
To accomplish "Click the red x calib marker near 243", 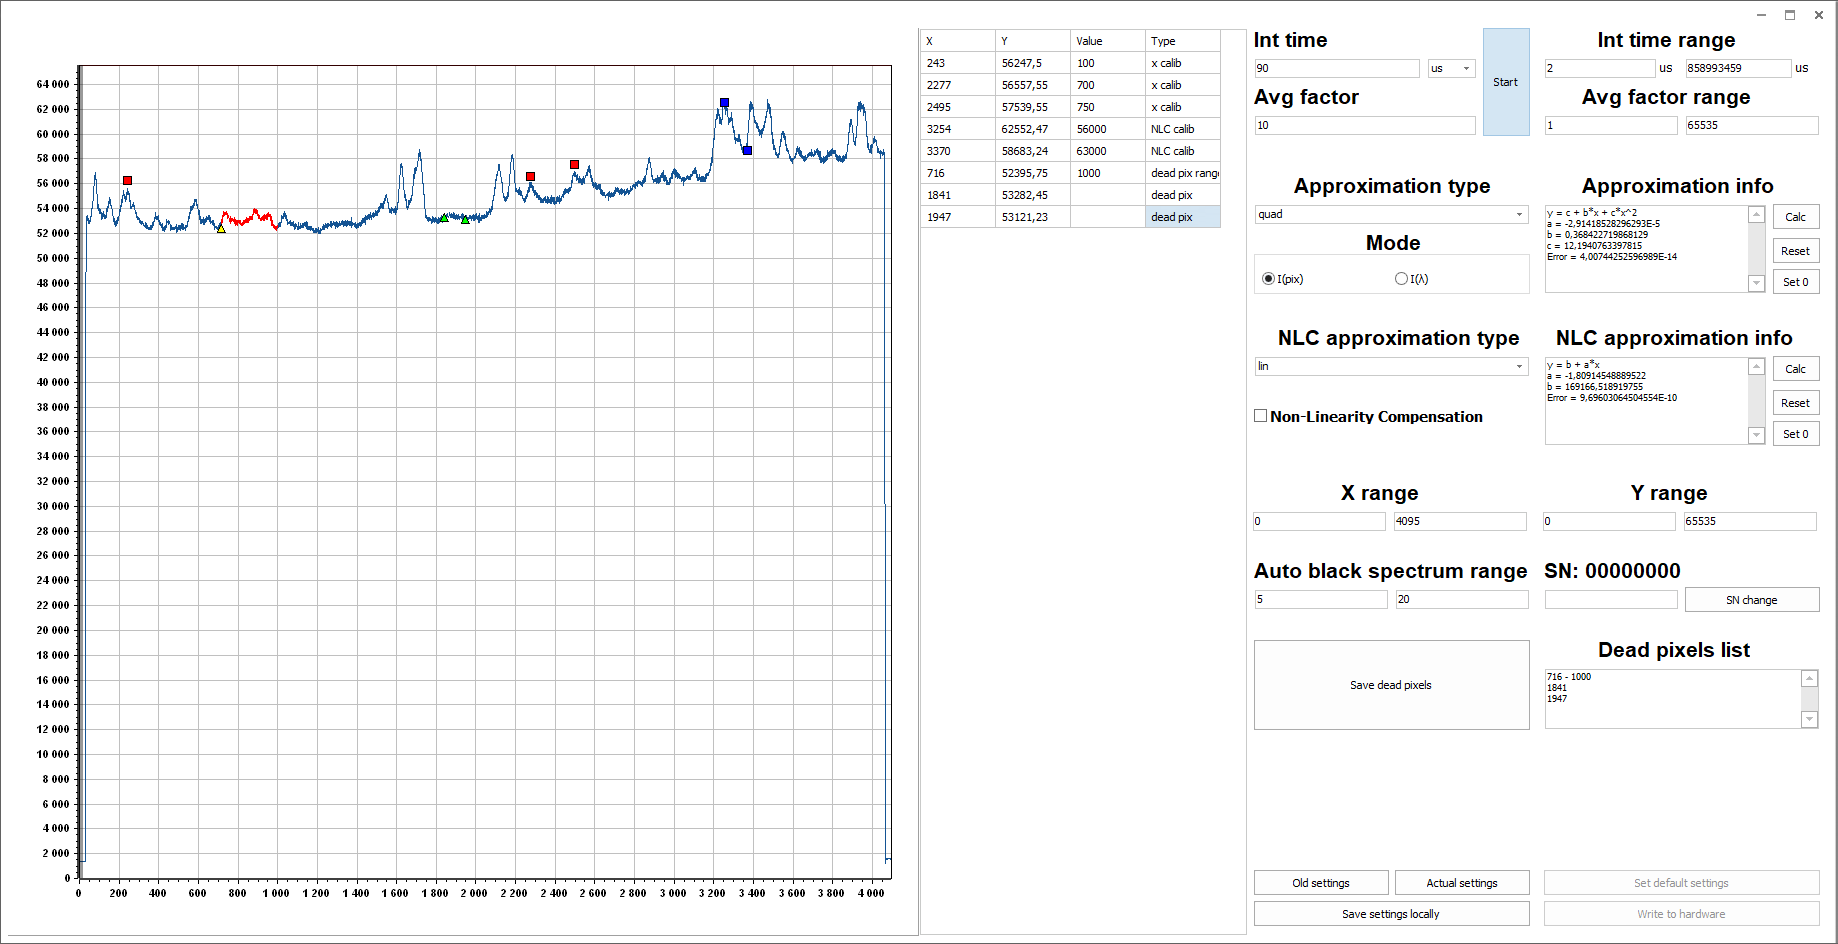I will (x=127, y=181).
